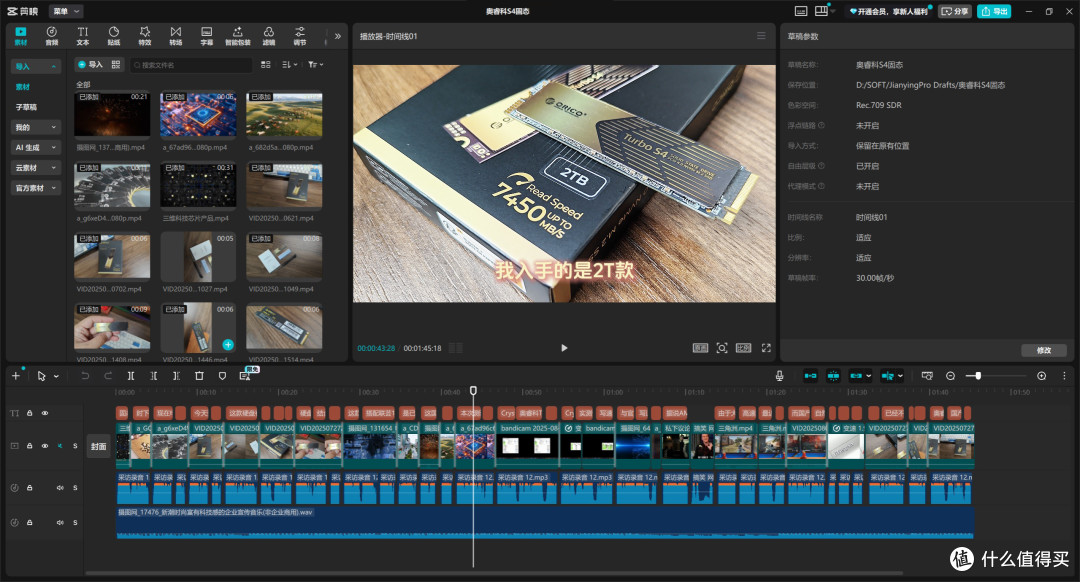
Task: Open the player aspect ratio button
Action: (743, 348)
